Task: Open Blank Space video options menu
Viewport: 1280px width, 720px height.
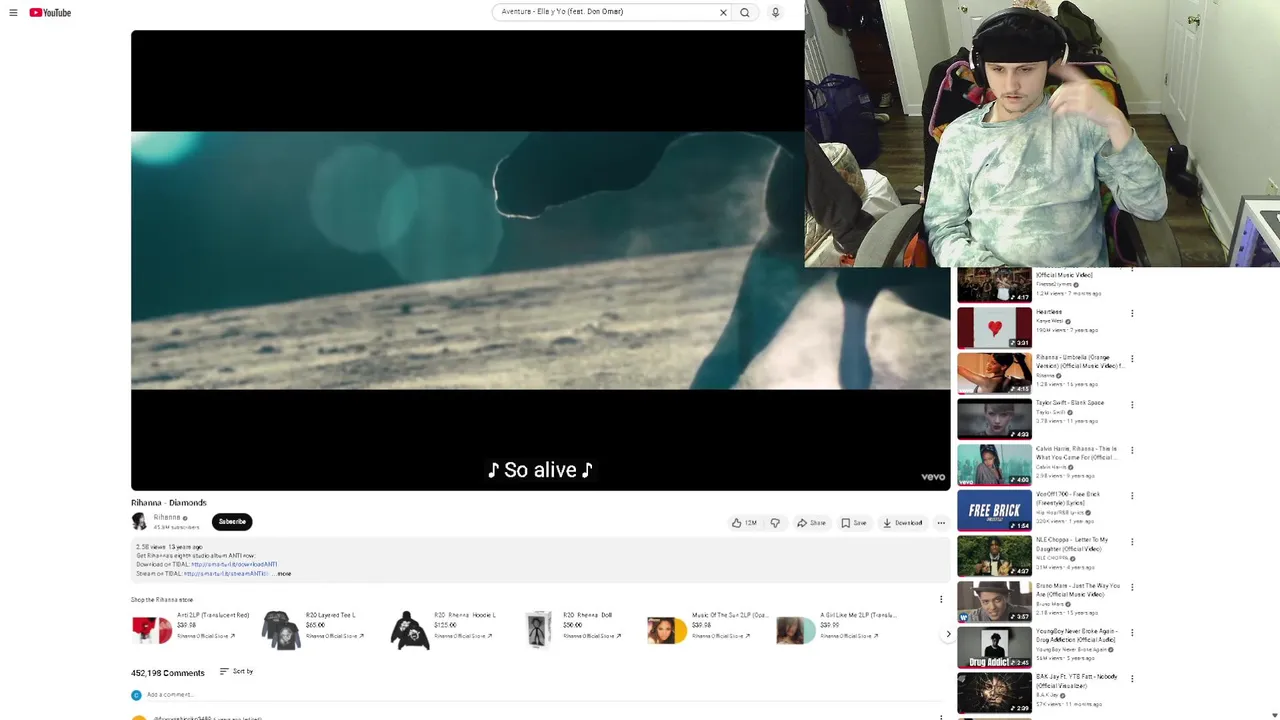Action: [1132, 405]
